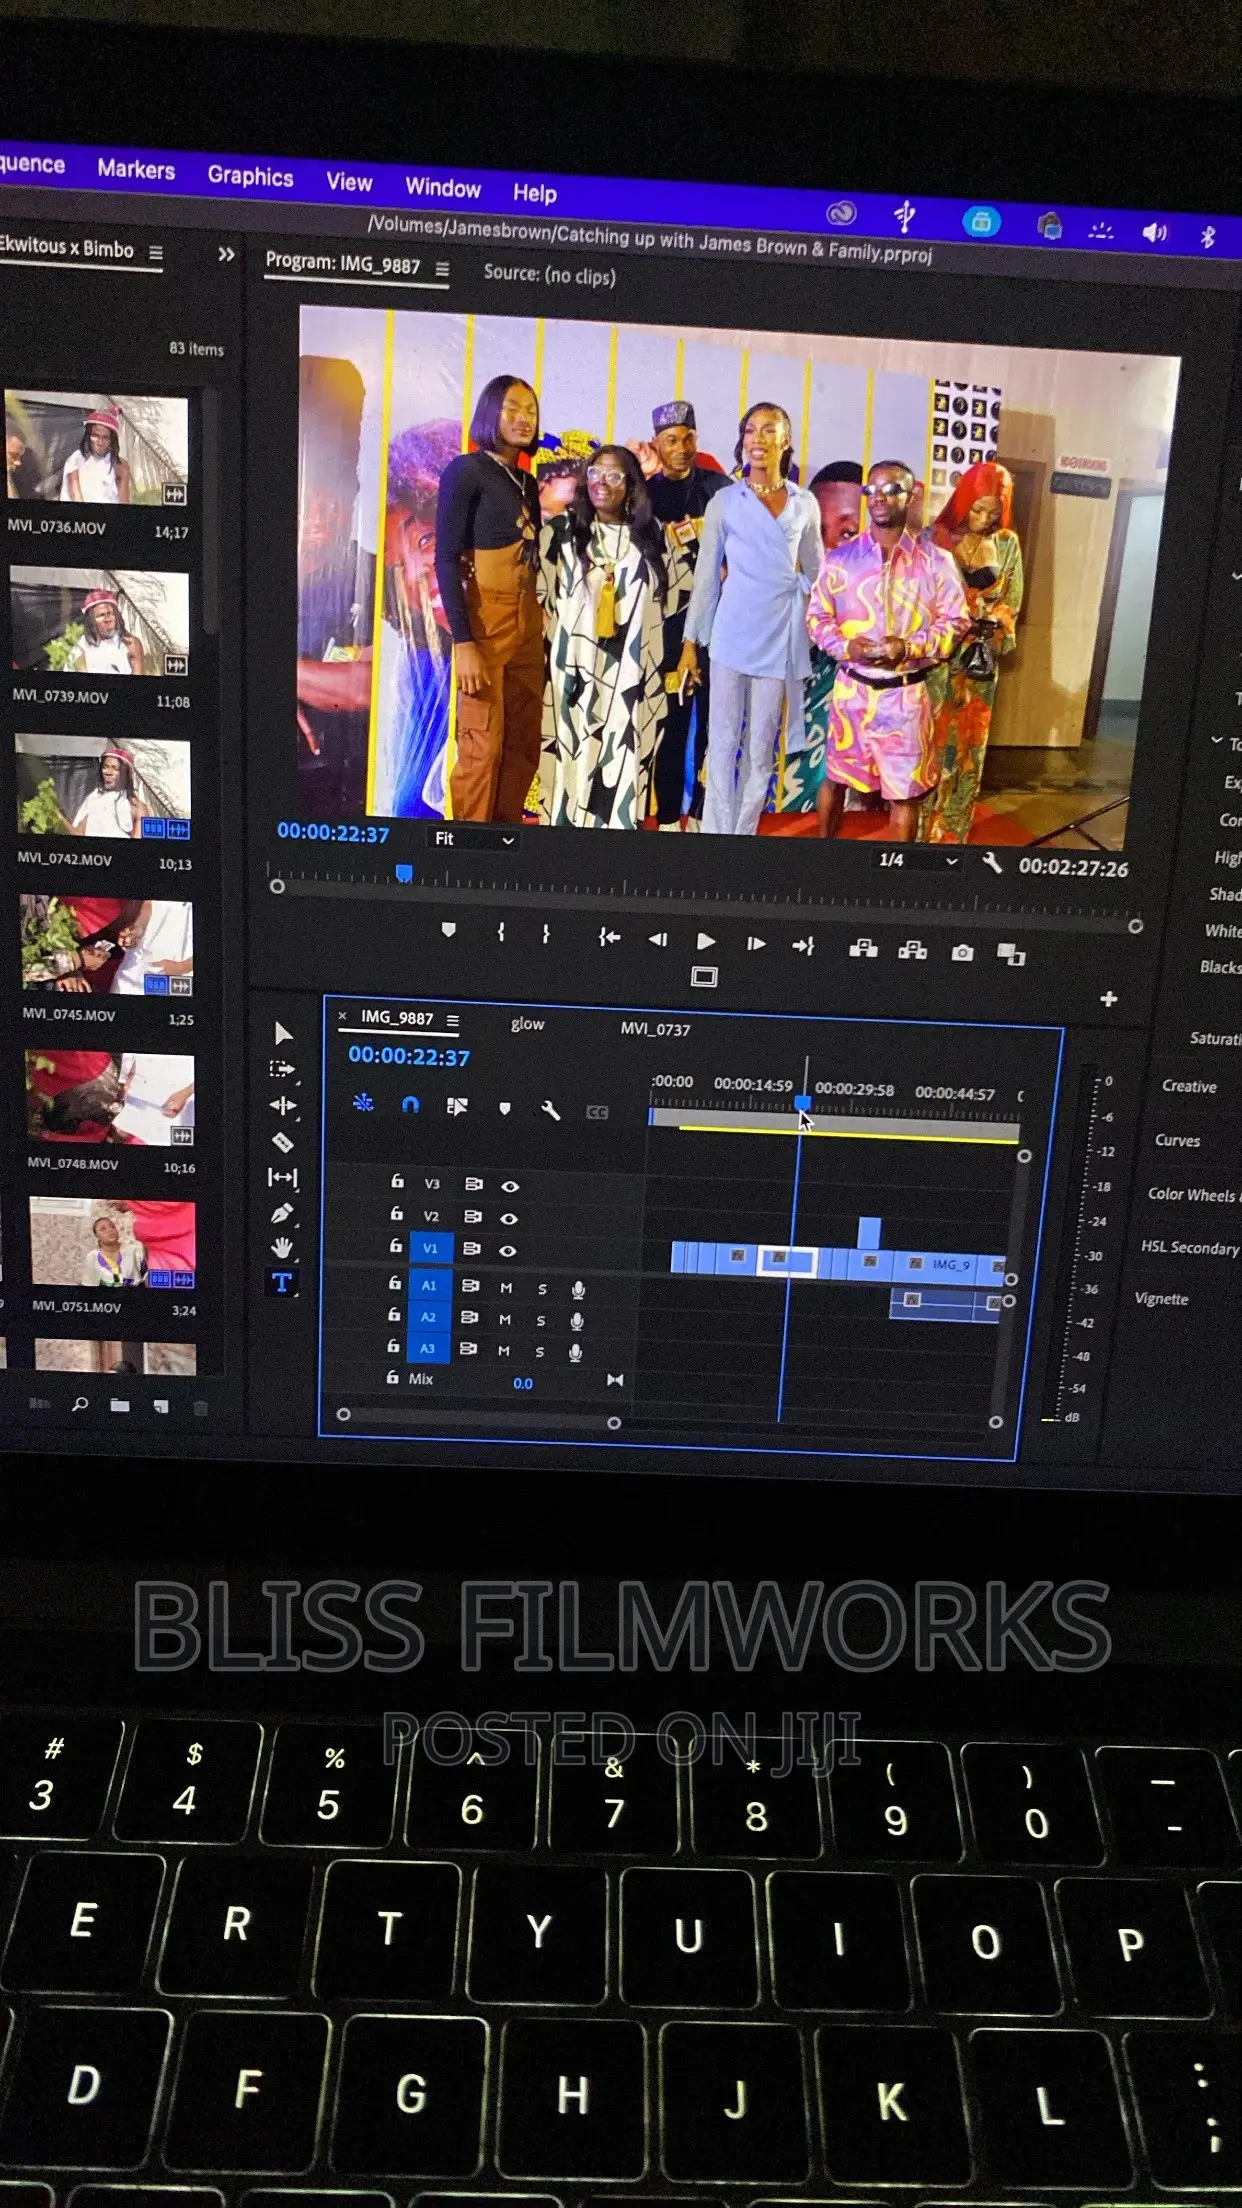This screenshot has width=1242, height=2208.
Task: Expand the Curves section
Action: coord(1177,1140)
